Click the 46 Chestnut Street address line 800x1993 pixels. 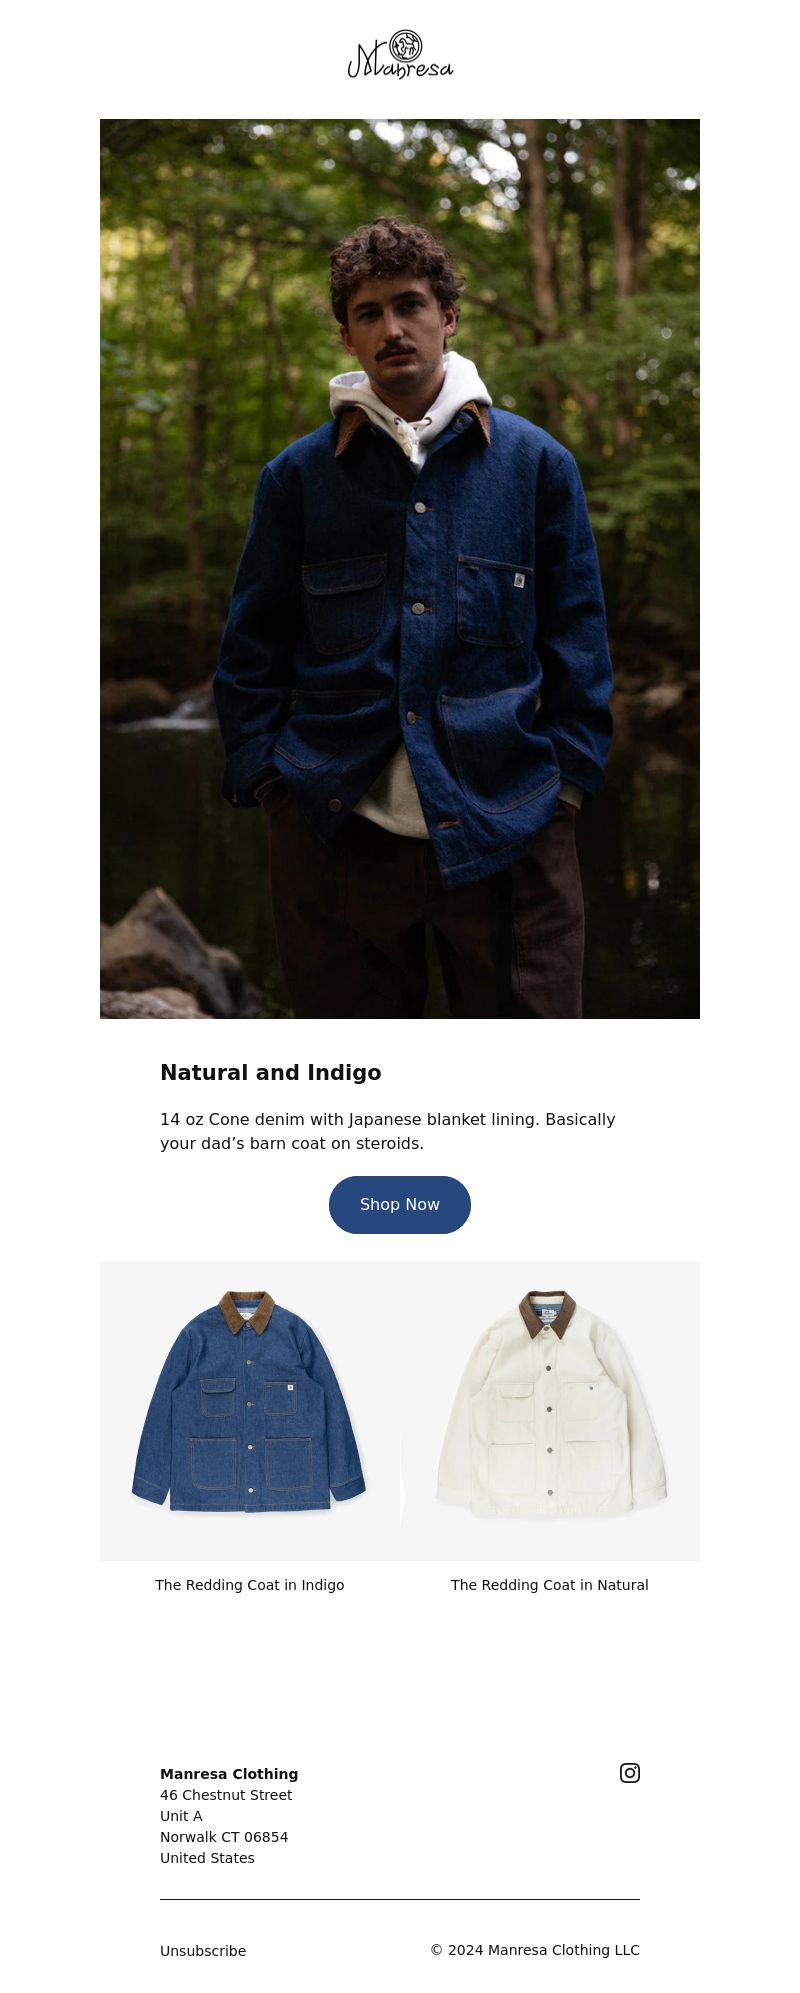coord(226,1795)
